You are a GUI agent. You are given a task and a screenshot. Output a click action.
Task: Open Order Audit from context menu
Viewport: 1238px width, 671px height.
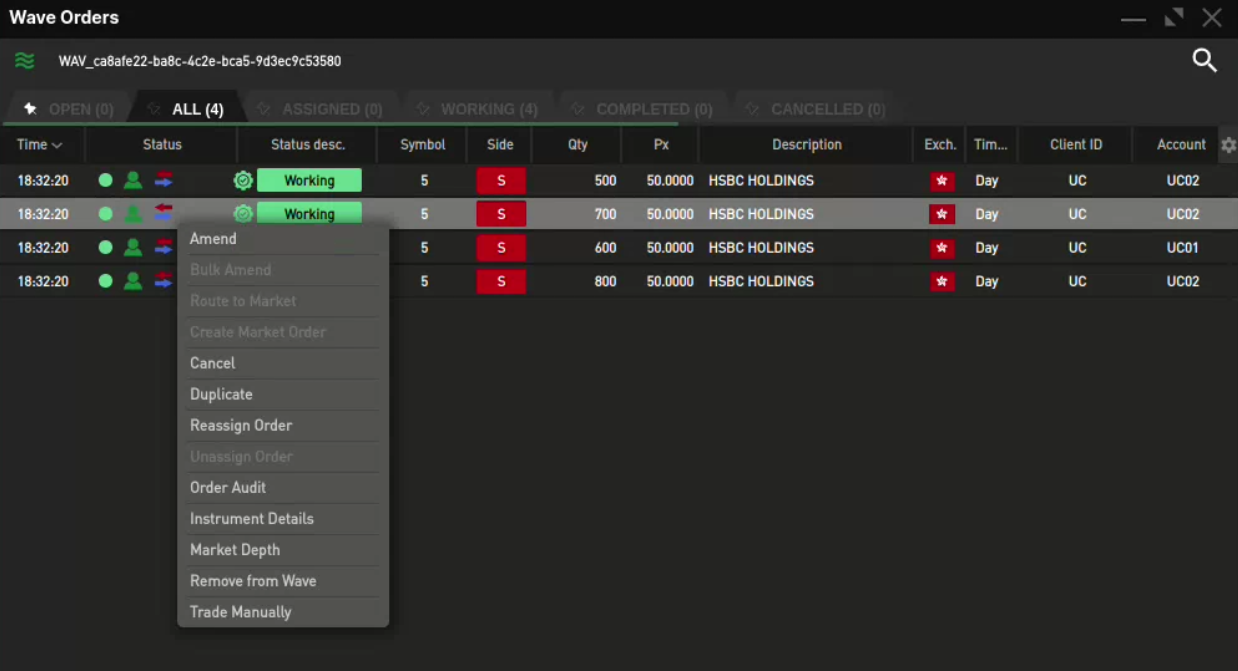click(x=228, y=487)
